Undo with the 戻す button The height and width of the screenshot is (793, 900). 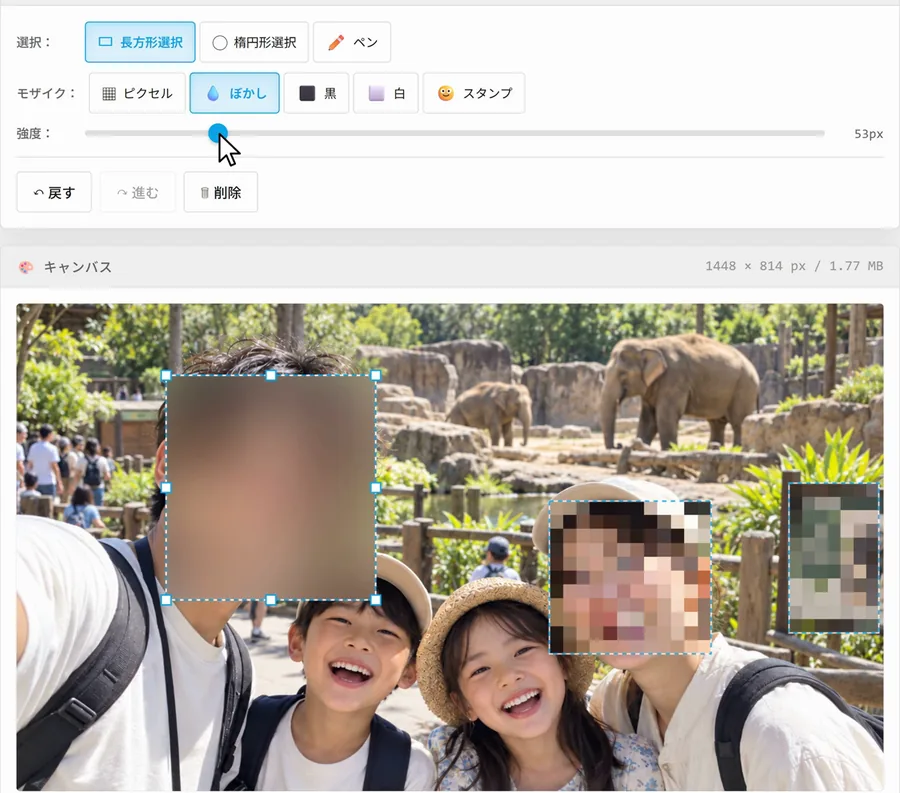[x=54, y=192]
